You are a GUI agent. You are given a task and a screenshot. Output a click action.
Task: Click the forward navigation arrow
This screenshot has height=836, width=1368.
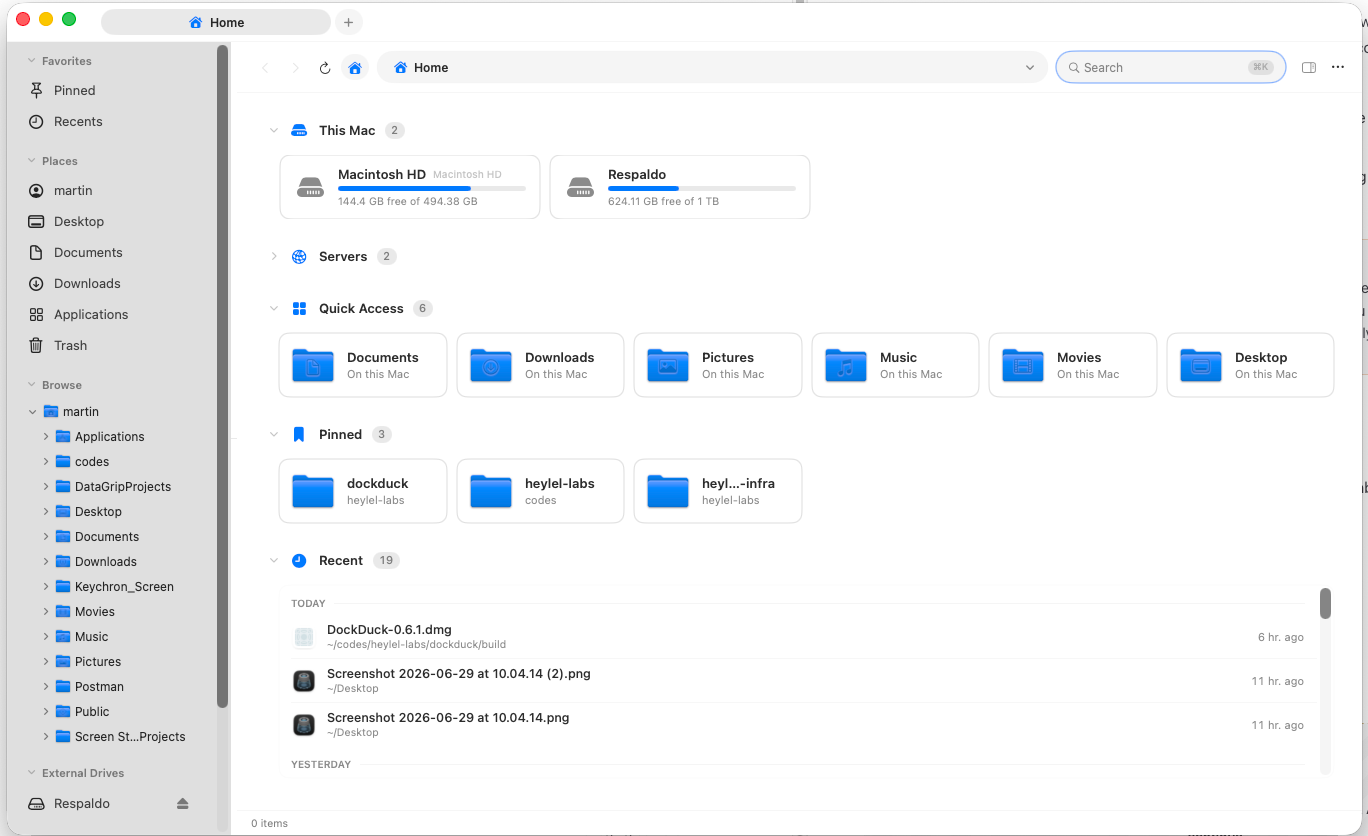295,68
